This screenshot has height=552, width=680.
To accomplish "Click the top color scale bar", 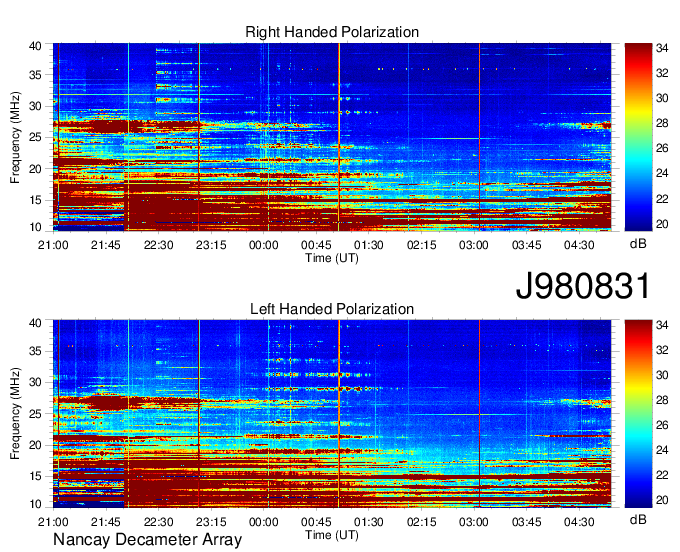I will point(638,137).
